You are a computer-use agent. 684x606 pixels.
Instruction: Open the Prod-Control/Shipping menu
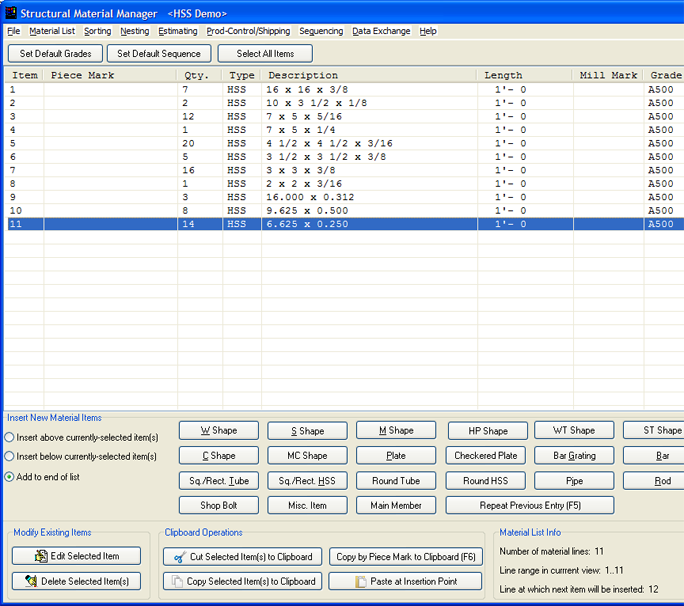click(248, 31)
